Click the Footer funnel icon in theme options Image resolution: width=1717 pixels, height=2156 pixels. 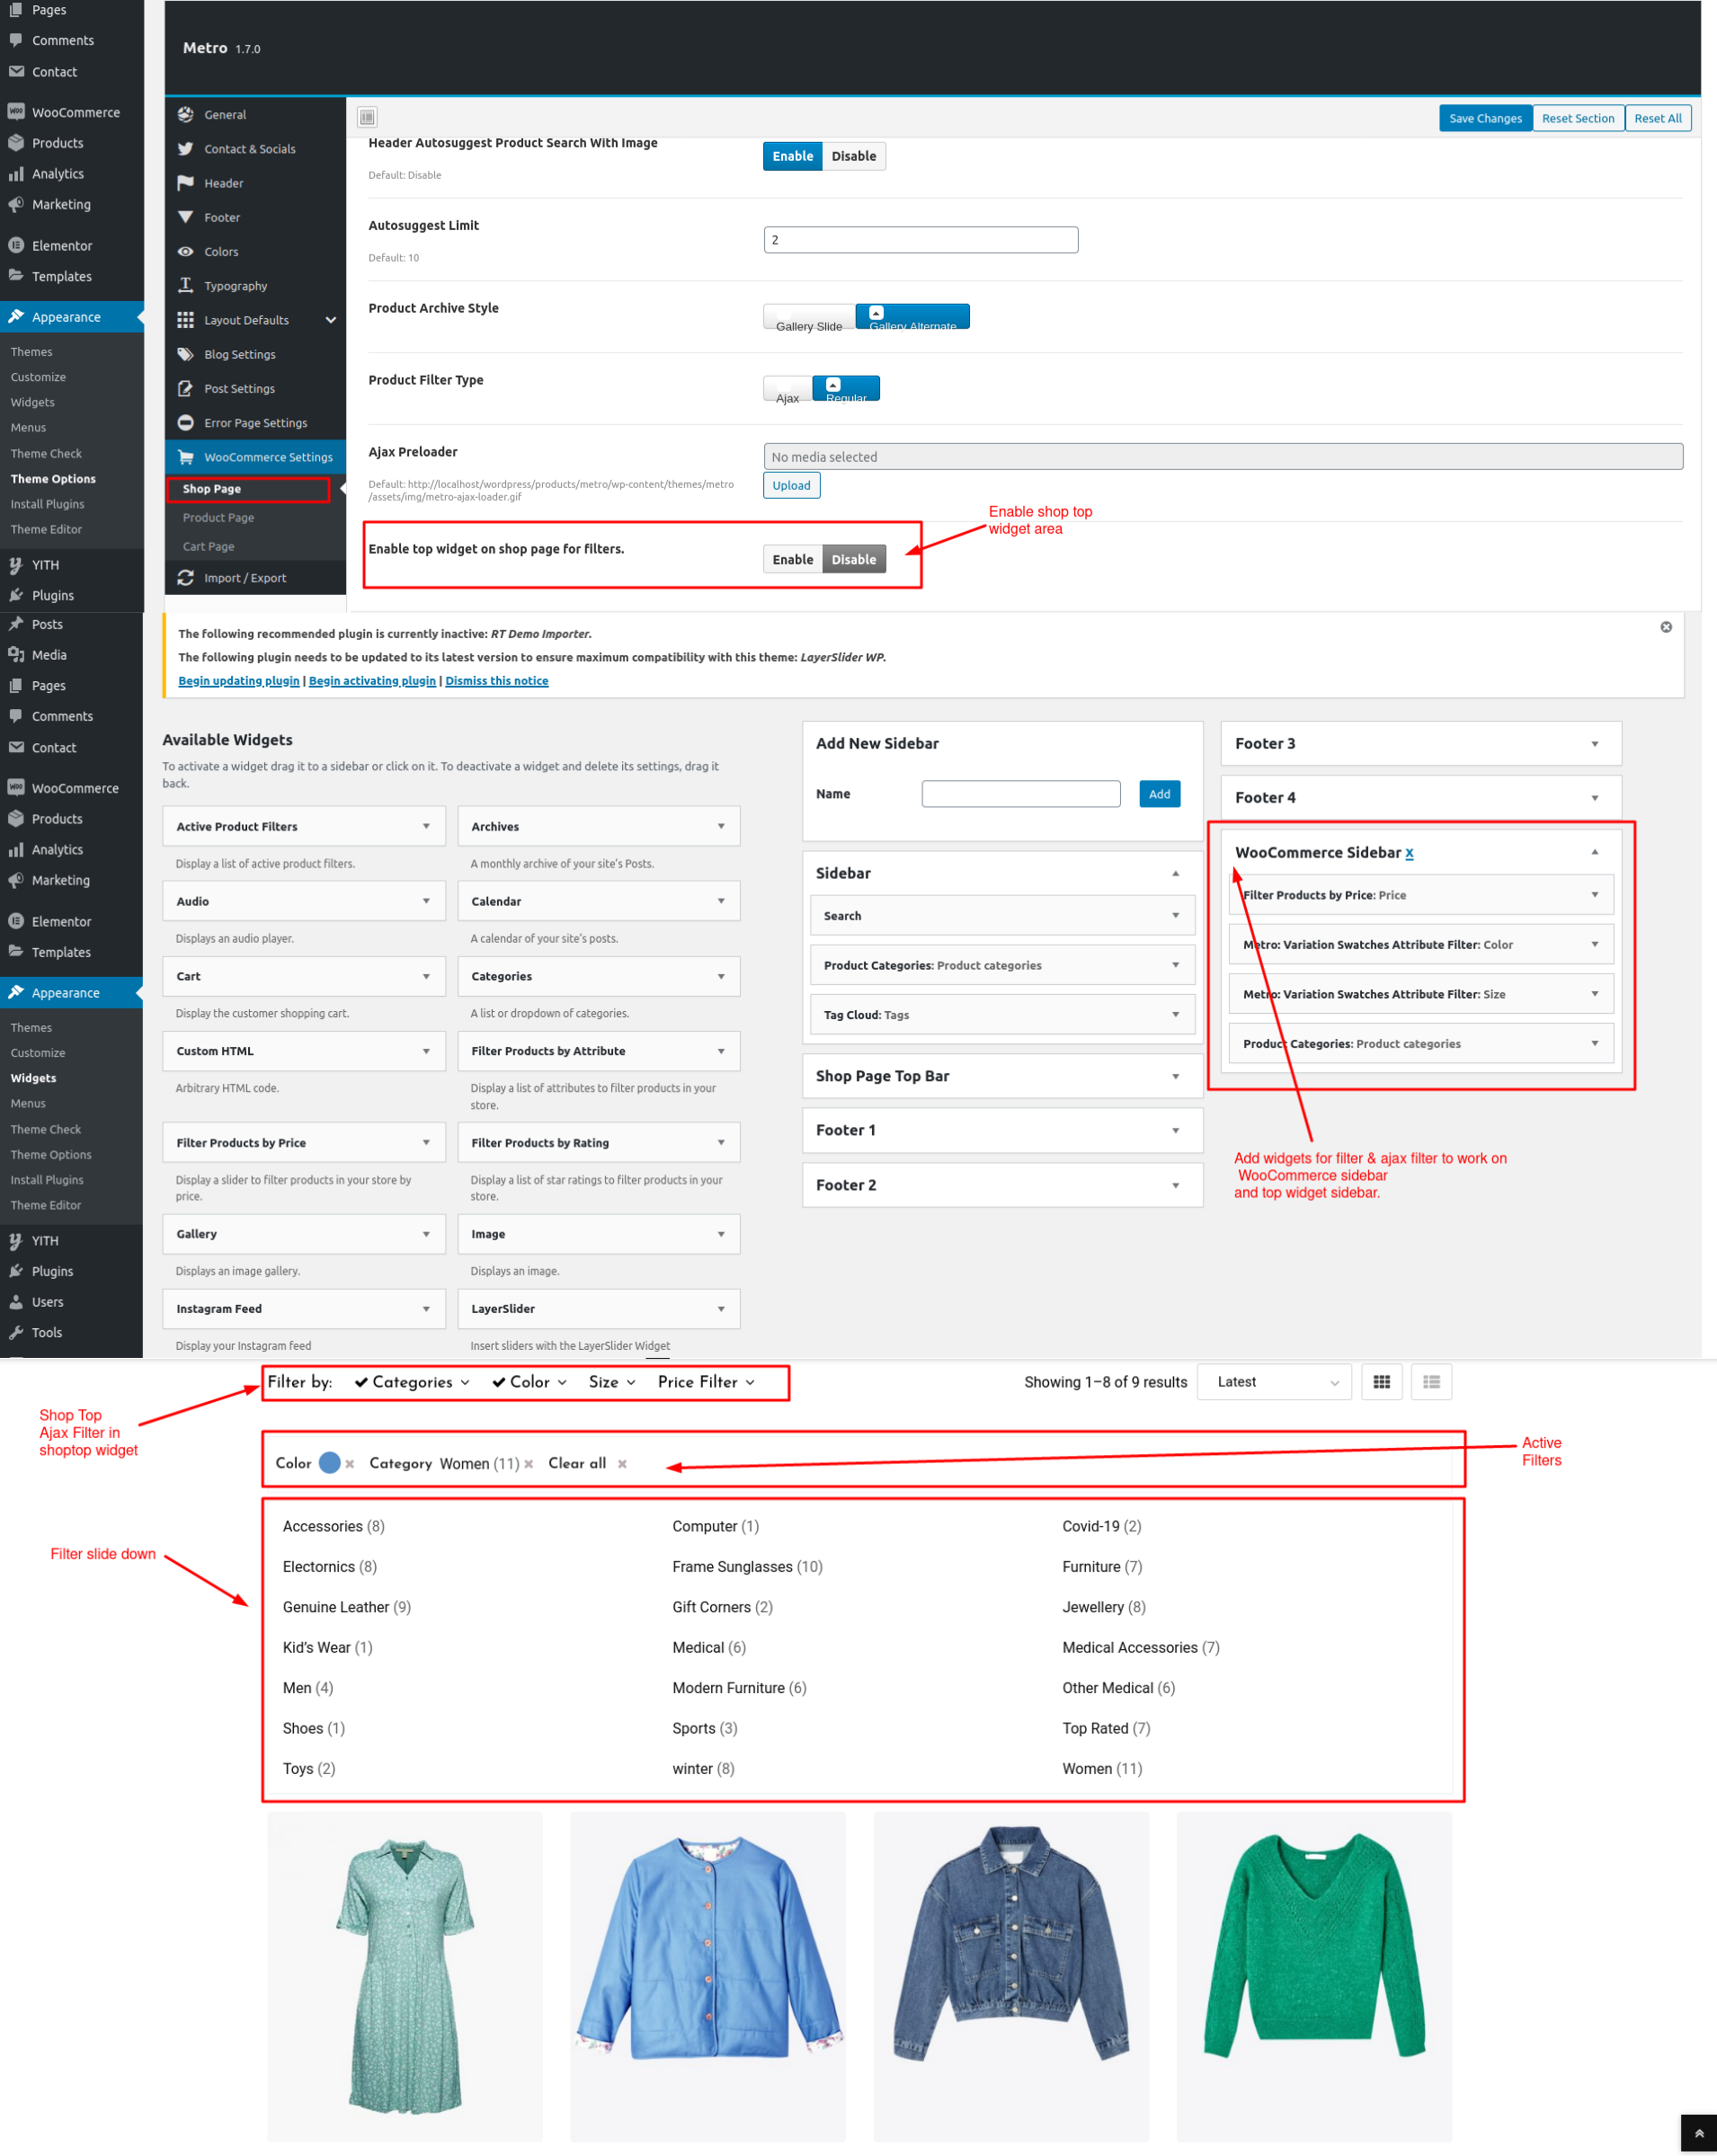[x=185, y=217]
